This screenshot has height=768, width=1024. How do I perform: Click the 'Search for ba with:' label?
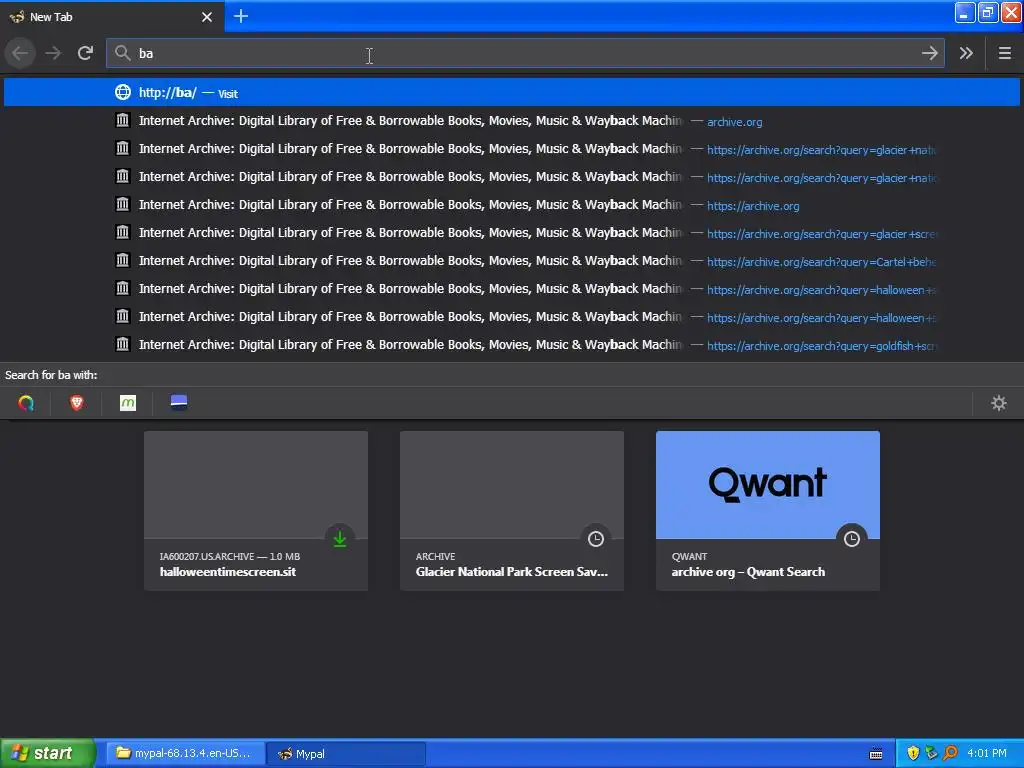tap(51, 375)
